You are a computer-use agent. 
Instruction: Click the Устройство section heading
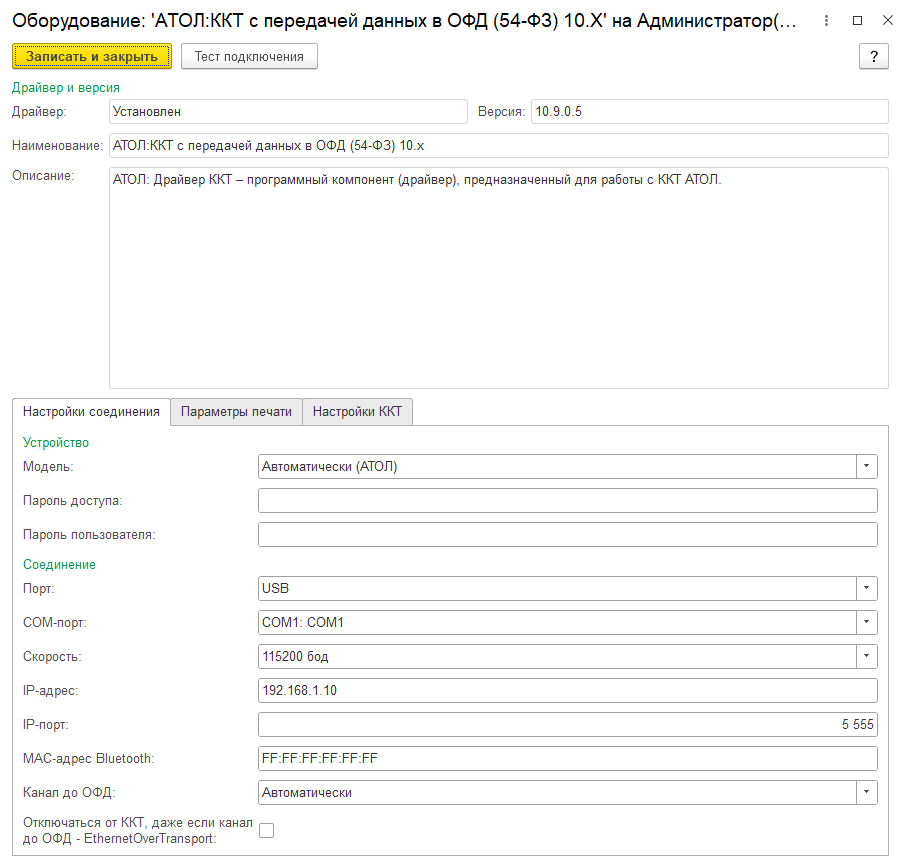click(x=56, y=443)
